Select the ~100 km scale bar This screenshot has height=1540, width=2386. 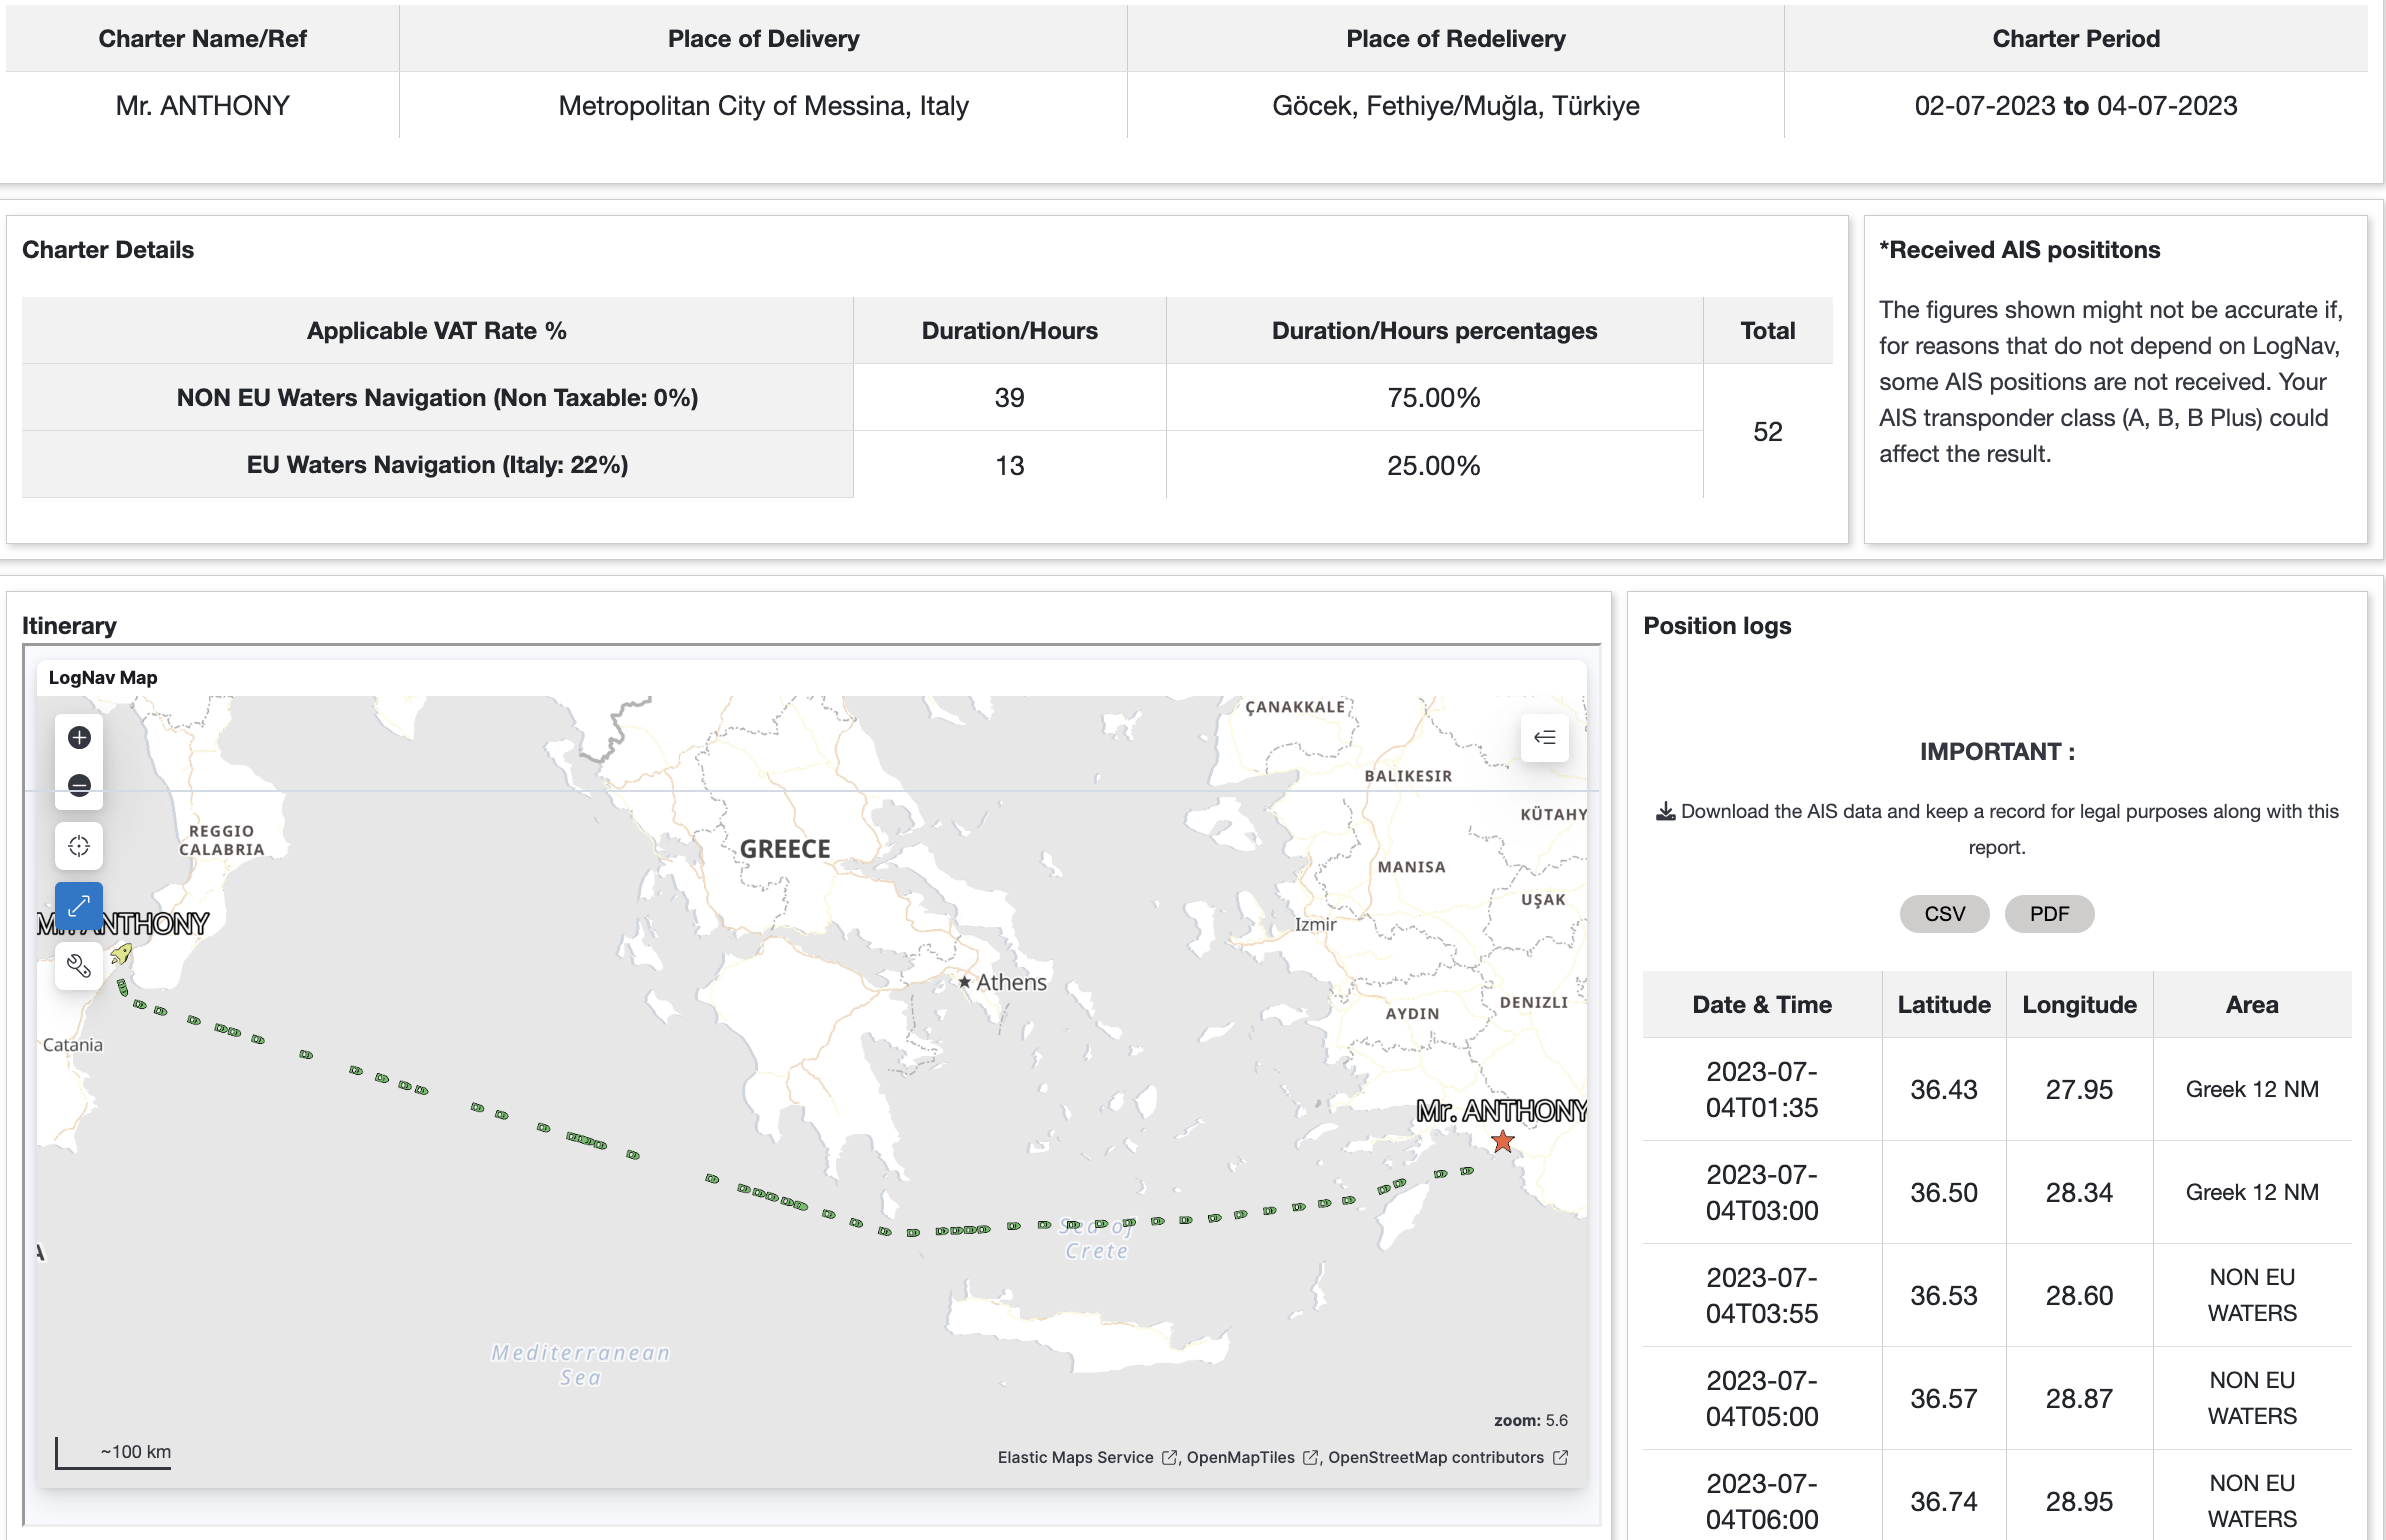[114, 1453]
